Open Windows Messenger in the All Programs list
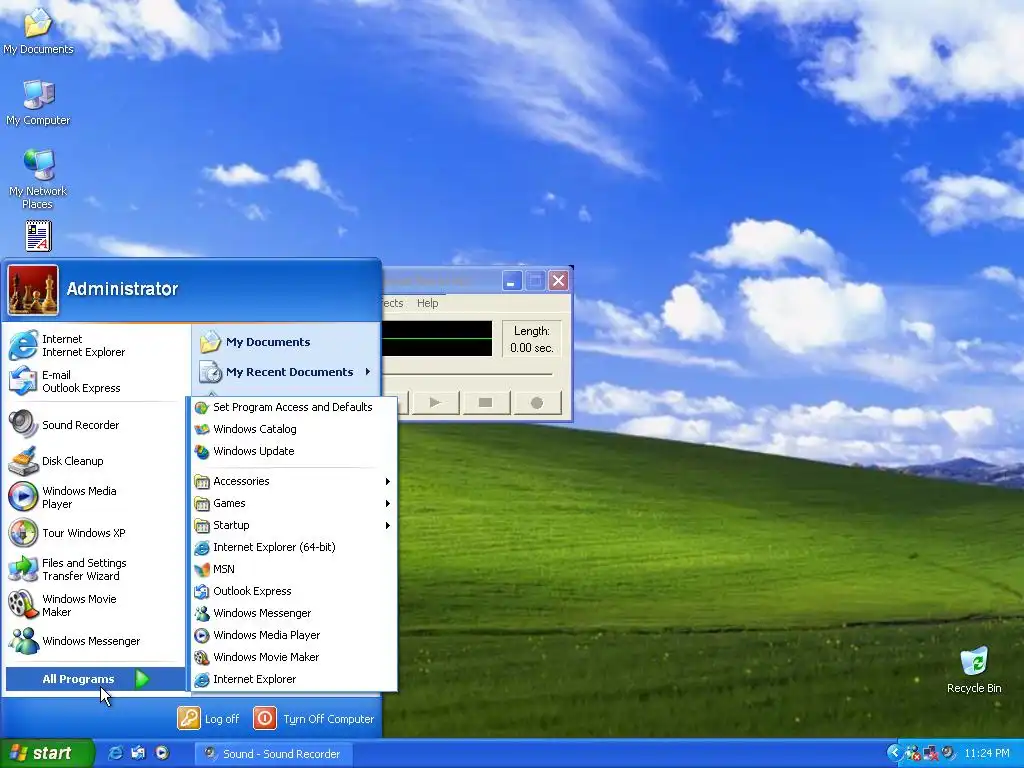 (293, 613)
